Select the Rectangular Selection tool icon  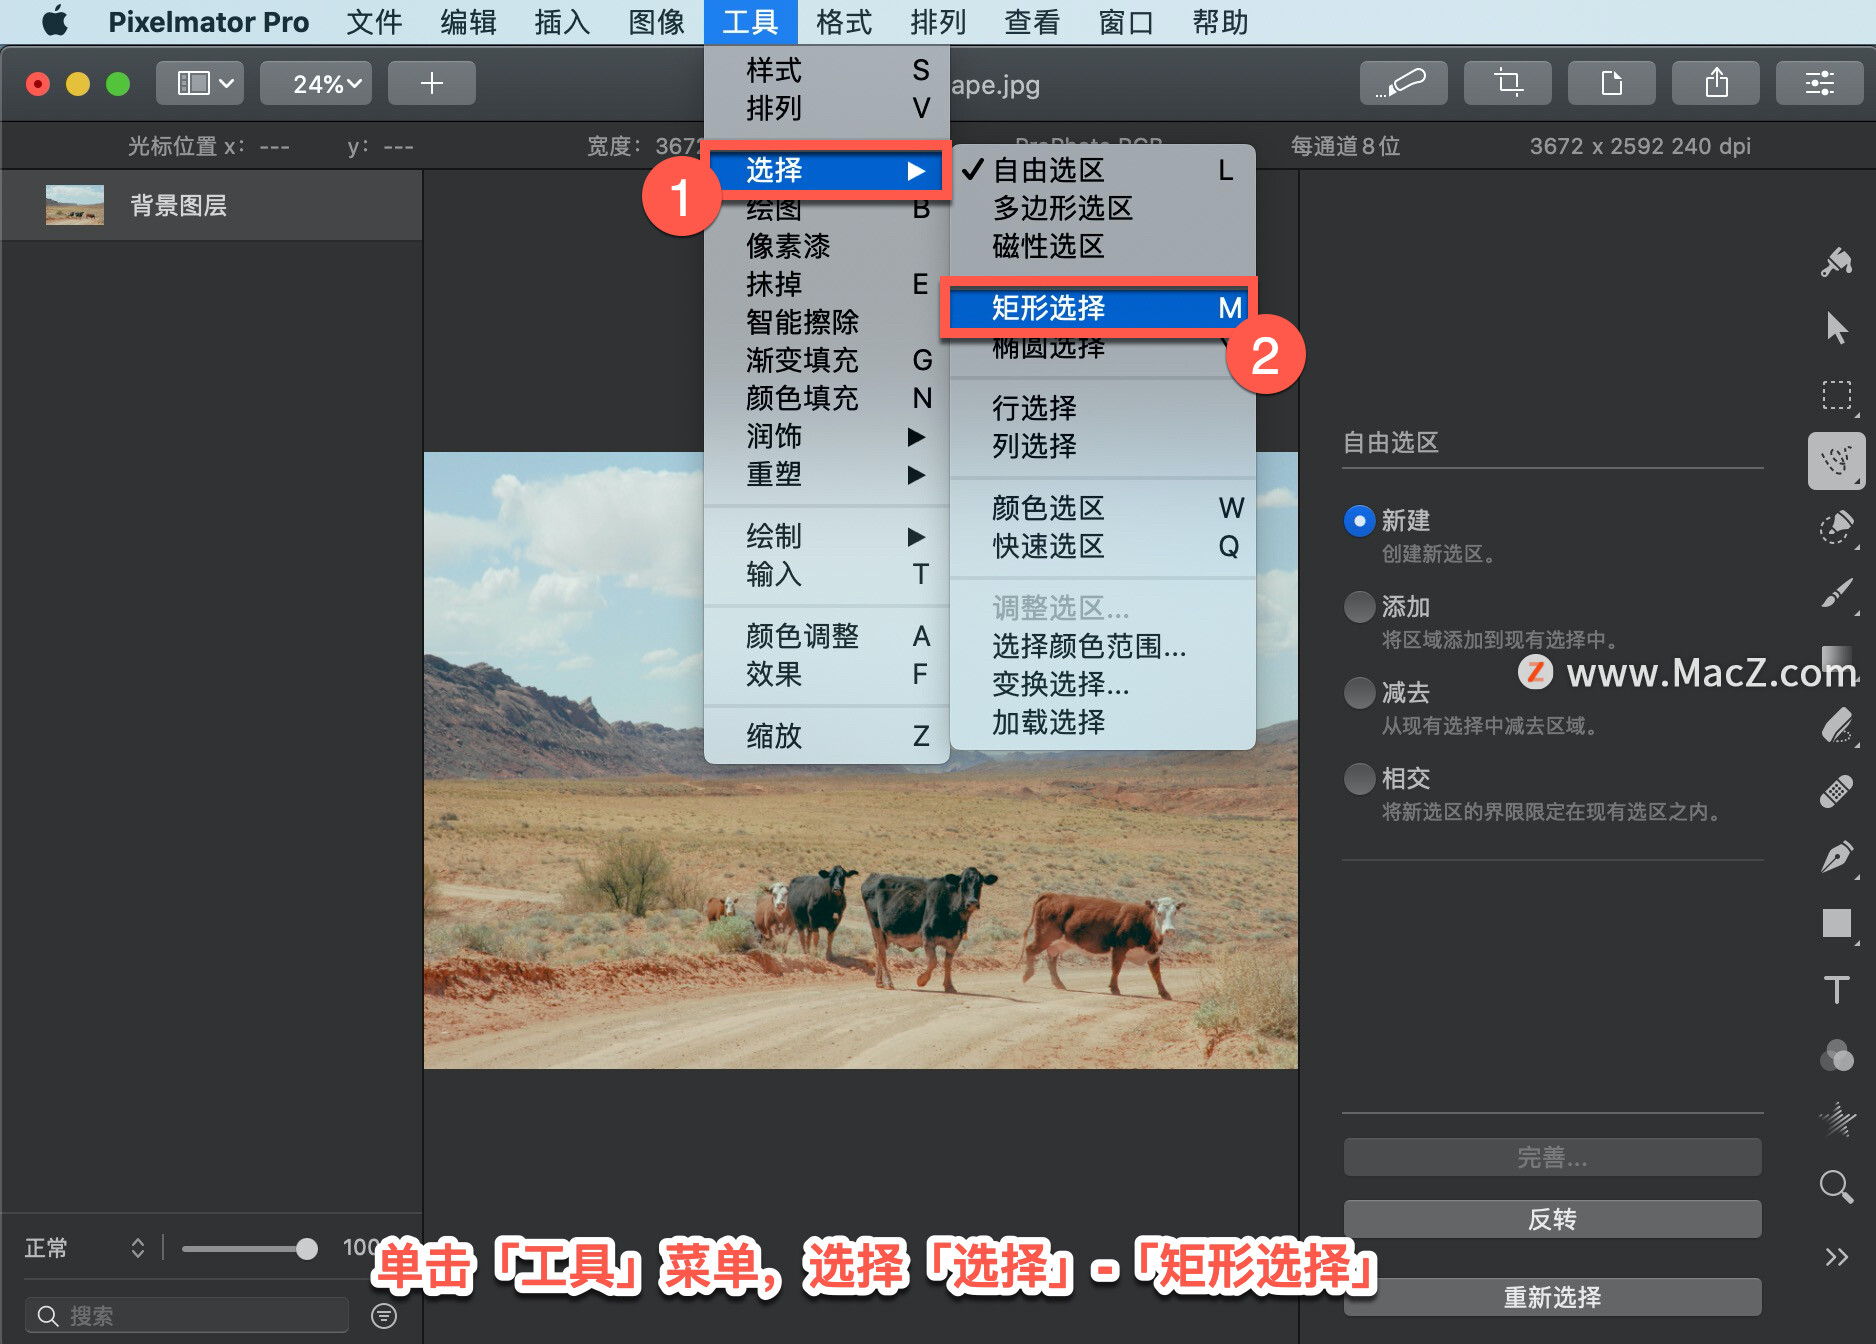coord(1836,395)
